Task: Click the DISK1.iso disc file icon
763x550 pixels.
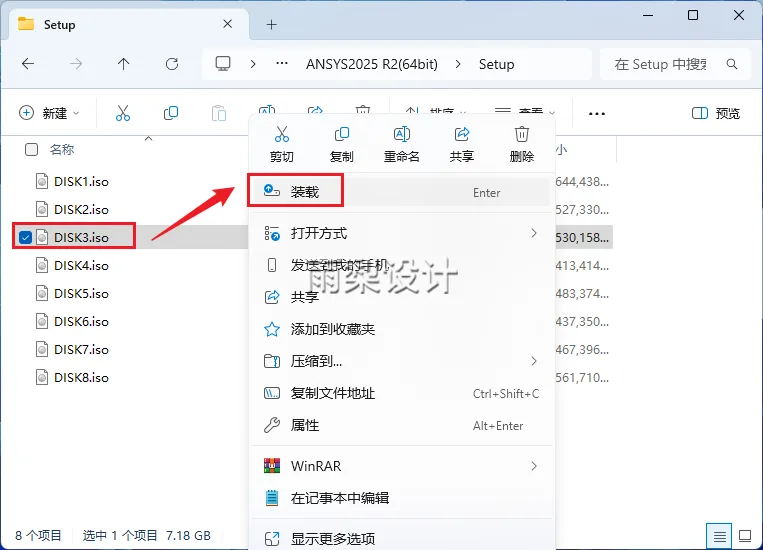Action: [42, 182]
